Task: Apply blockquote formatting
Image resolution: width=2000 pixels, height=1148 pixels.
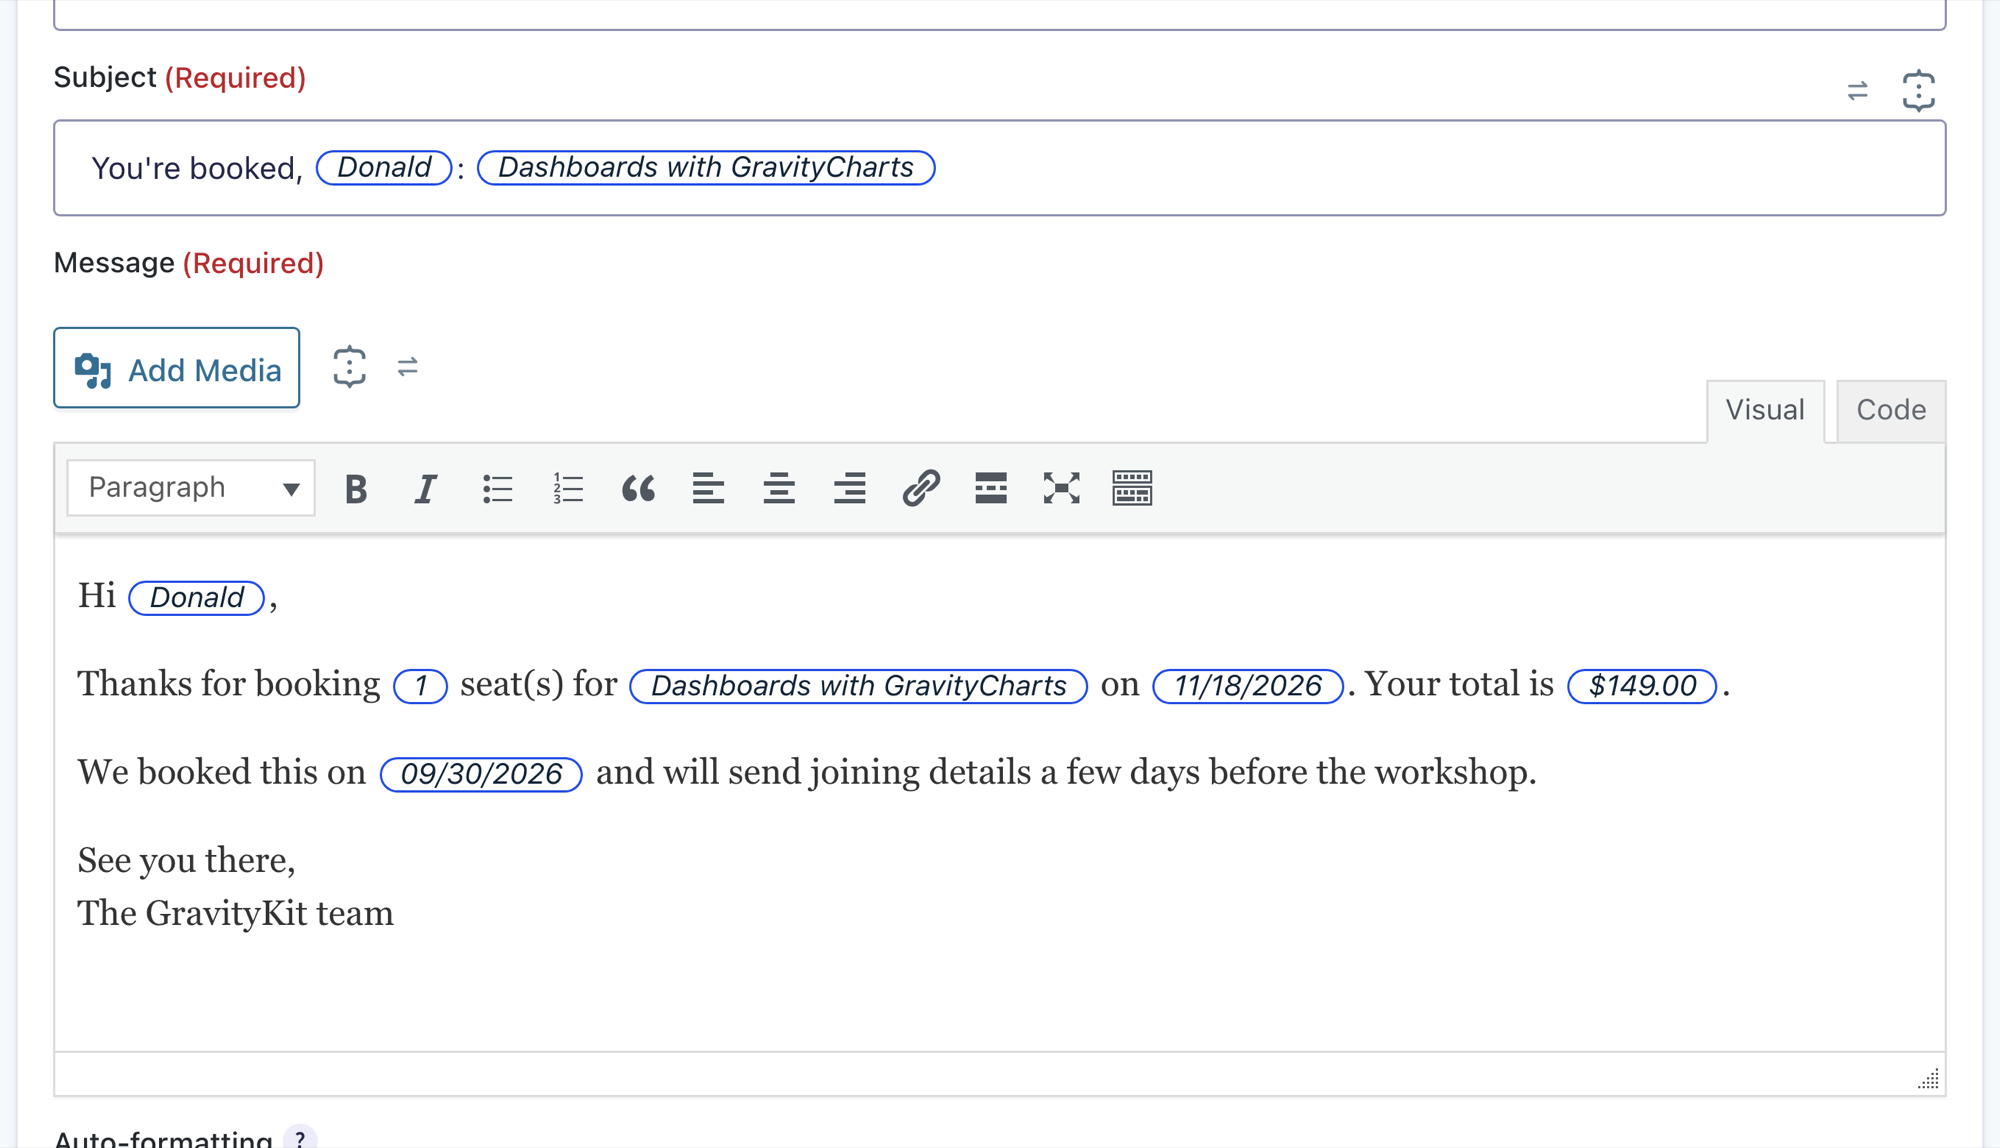Action: 638,488
